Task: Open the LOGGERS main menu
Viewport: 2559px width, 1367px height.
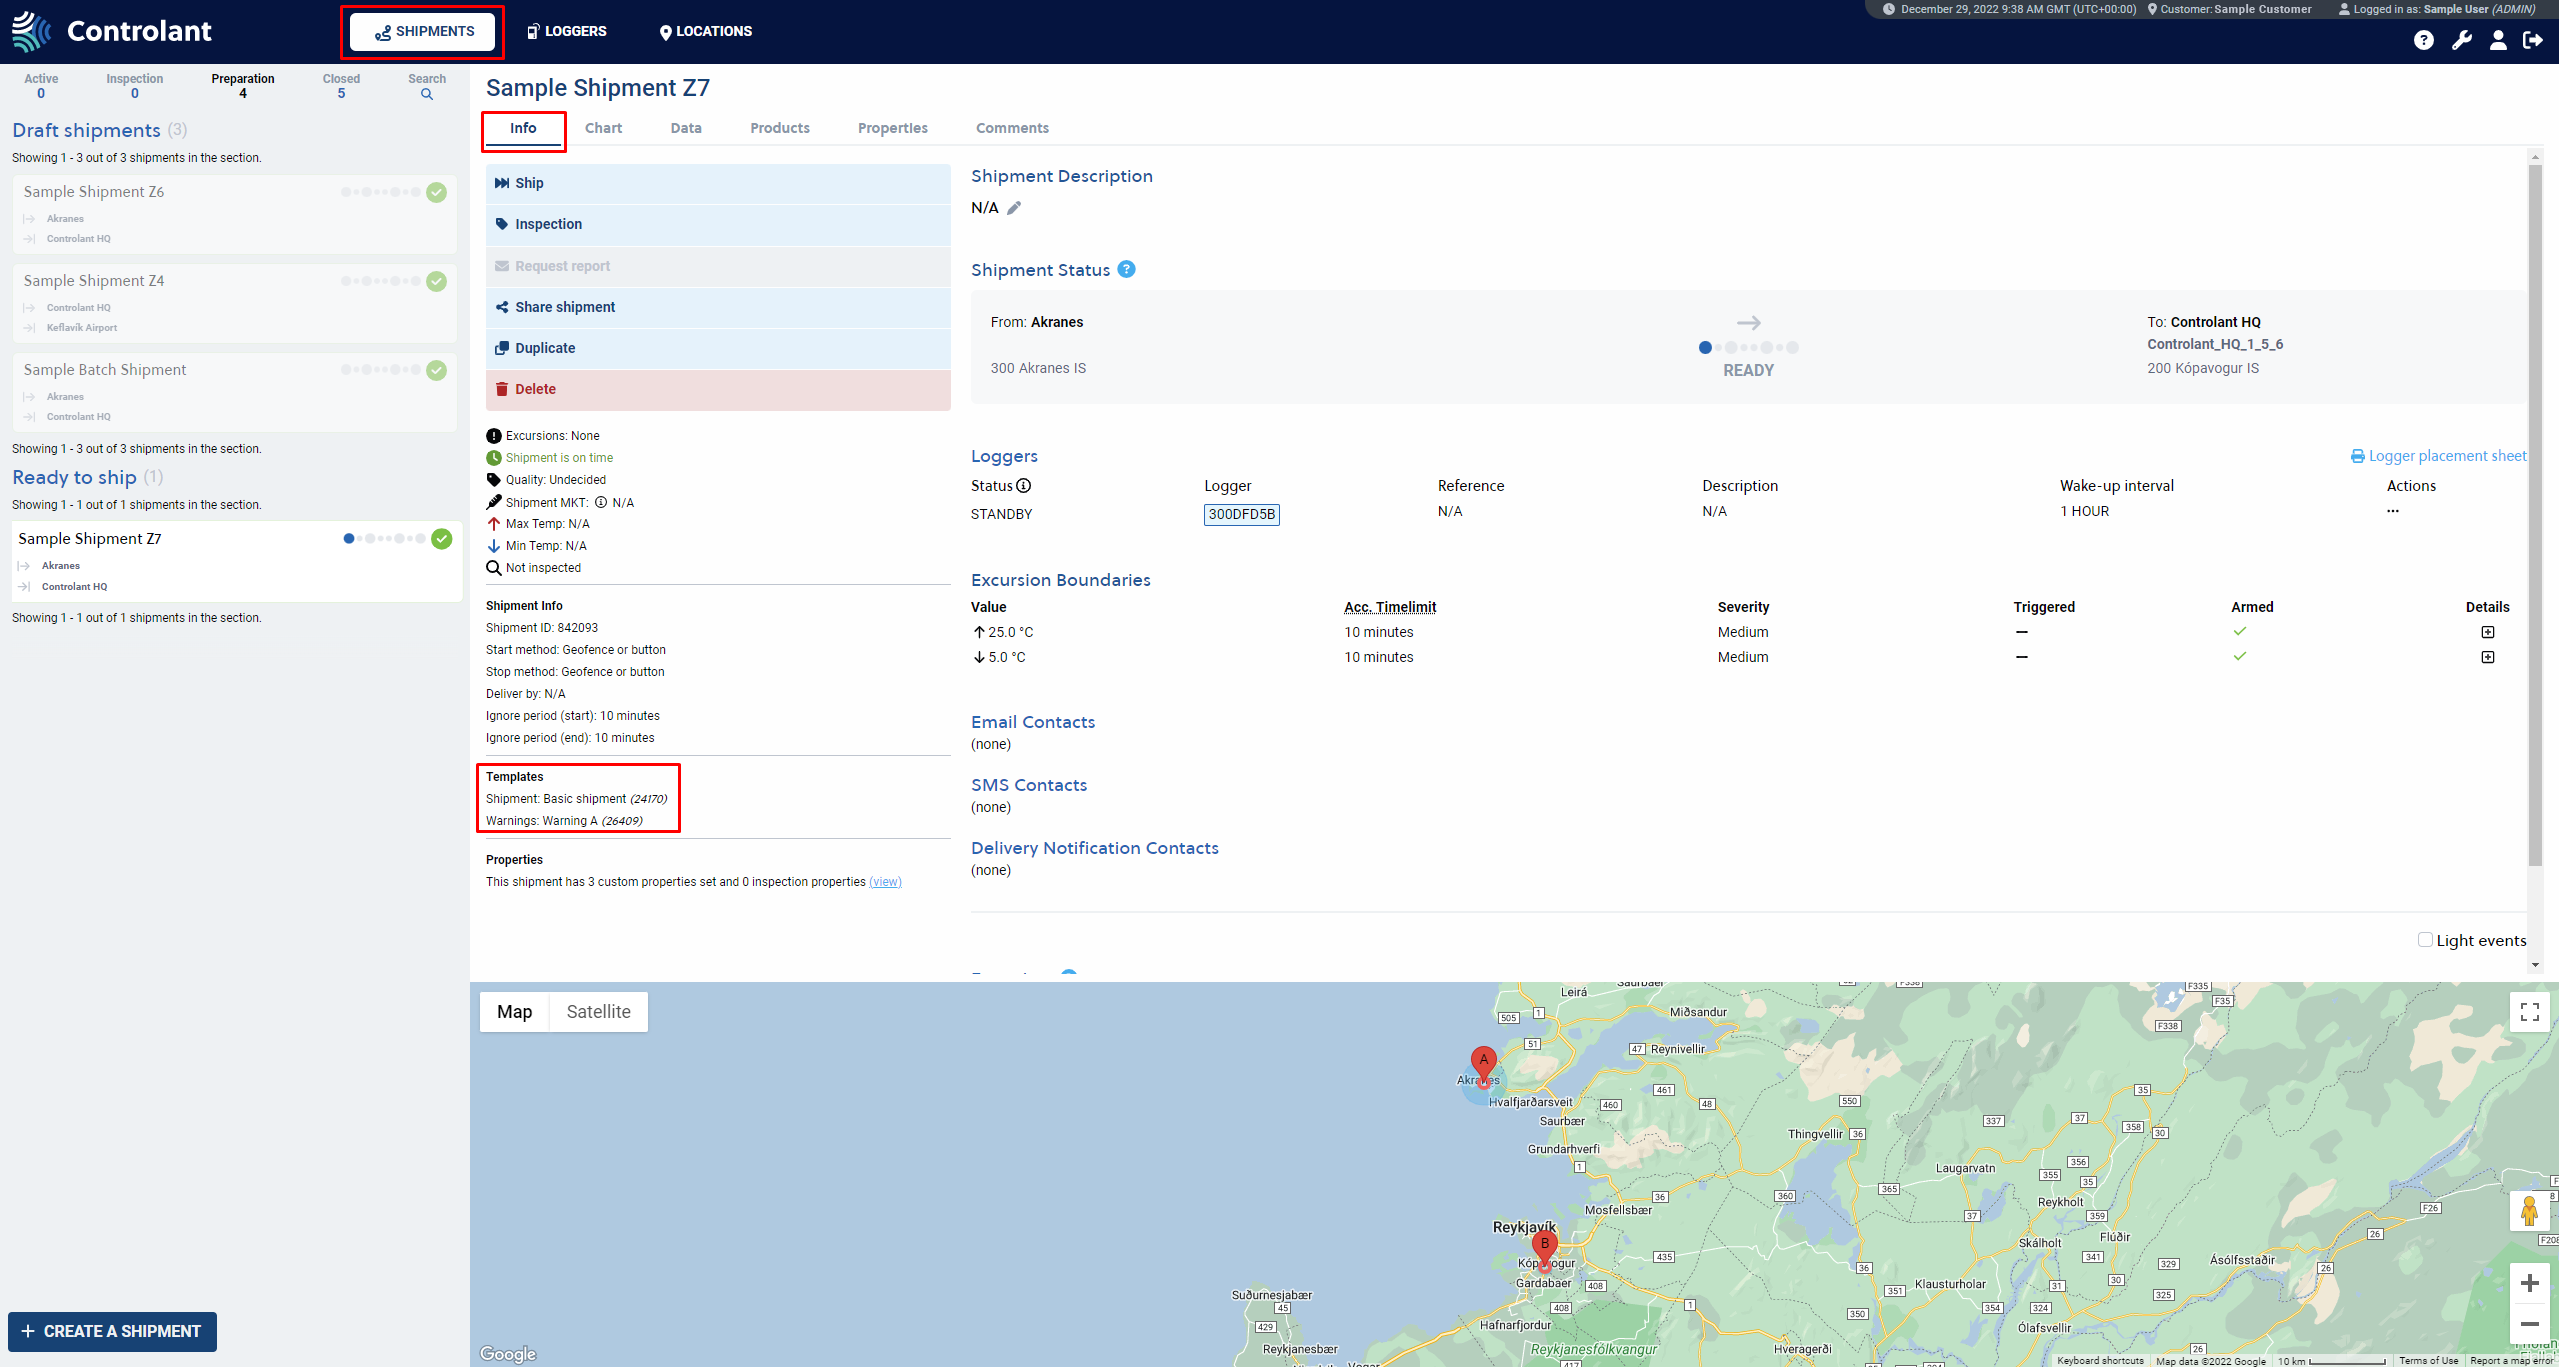Action: [567, 32]
